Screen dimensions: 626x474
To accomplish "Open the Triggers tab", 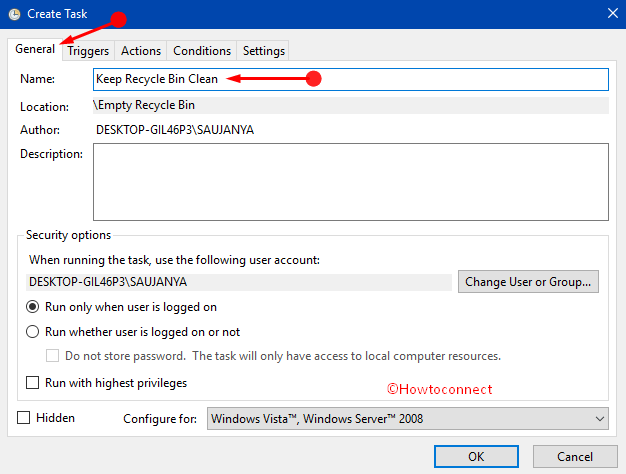I will (88, 51).
